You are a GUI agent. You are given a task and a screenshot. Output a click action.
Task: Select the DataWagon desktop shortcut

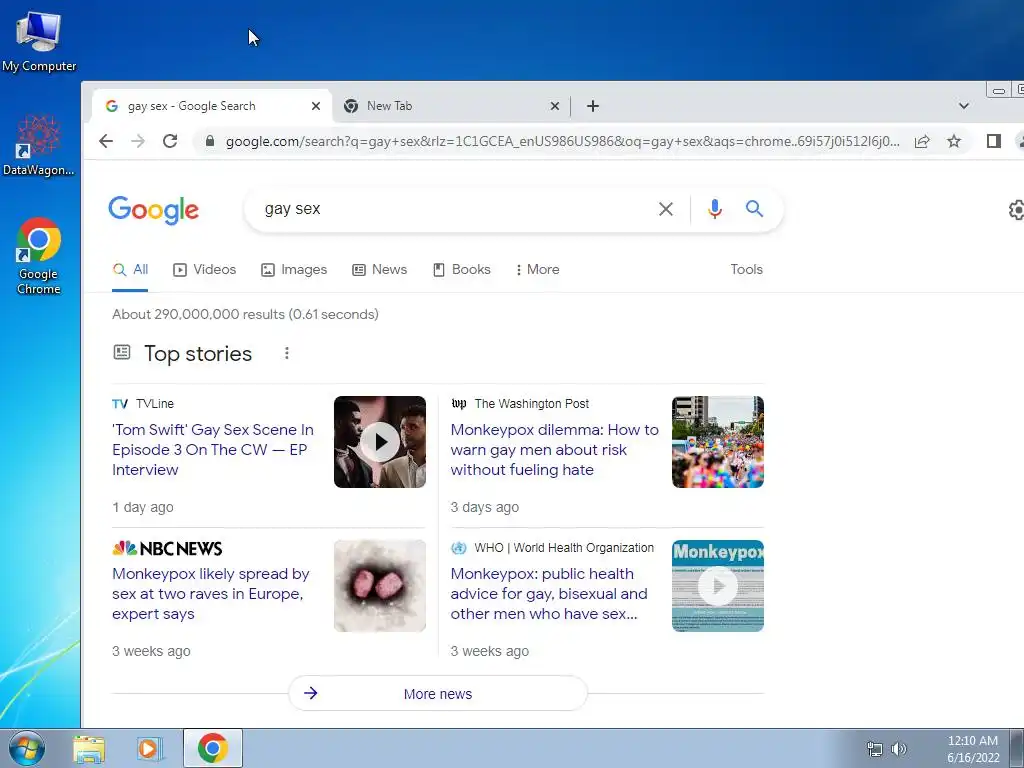(x=39, y=145)
